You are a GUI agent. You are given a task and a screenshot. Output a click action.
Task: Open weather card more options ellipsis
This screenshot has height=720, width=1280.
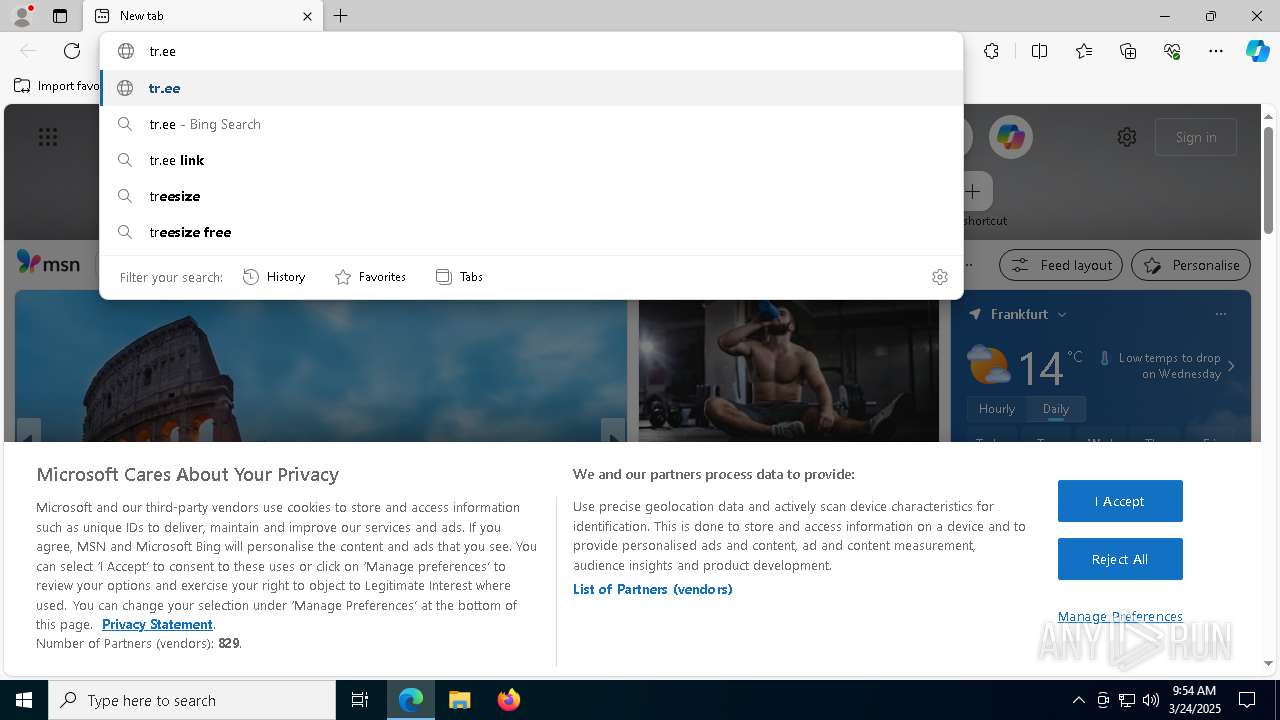click(1221, 314)
